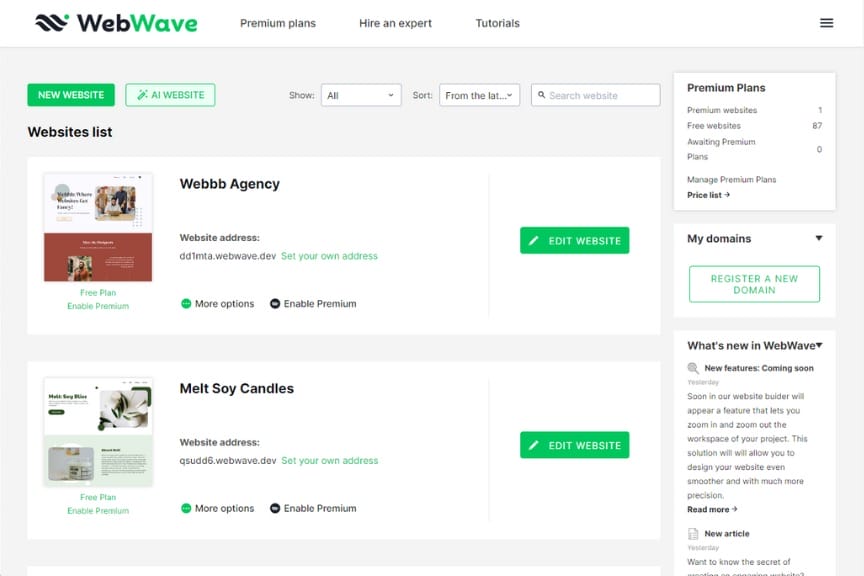The image size is (864, 576).
Task: Click the New article document icon
Action: pos(693,534)
